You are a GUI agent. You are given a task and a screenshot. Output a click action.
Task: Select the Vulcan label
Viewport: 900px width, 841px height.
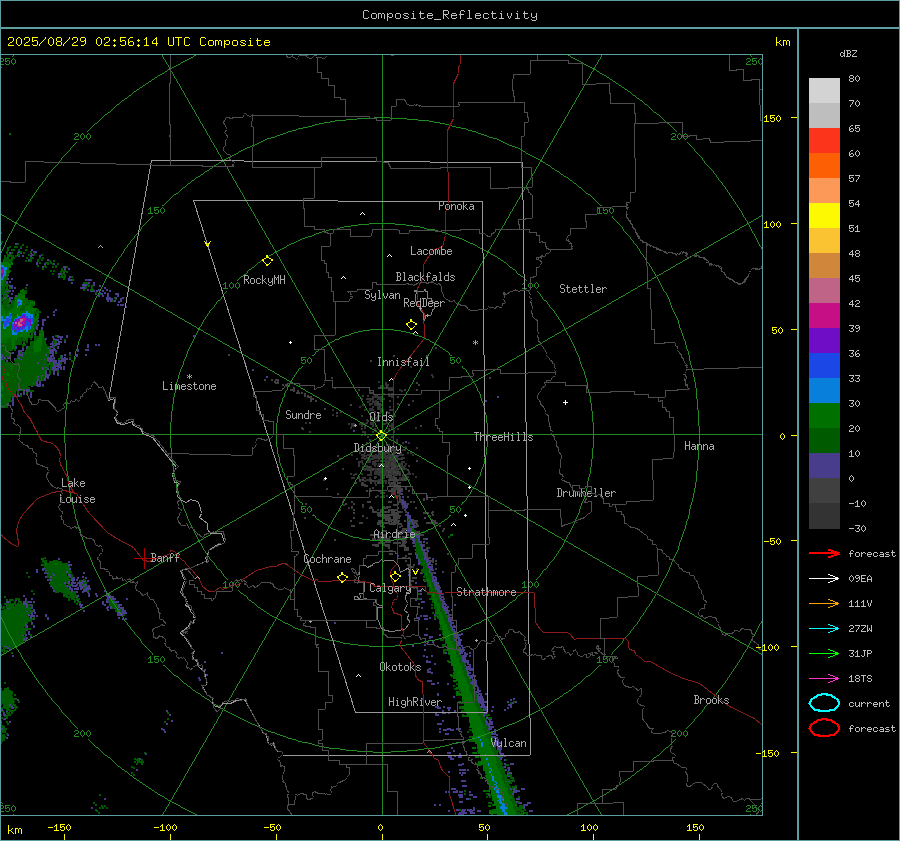pyautogui.click(x=509, y=743)
